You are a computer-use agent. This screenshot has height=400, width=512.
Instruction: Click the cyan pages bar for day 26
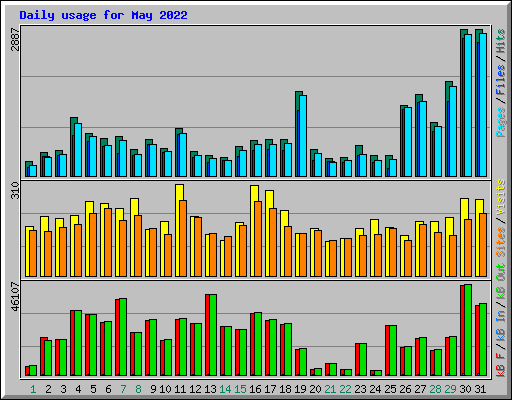tap(408, 142)
